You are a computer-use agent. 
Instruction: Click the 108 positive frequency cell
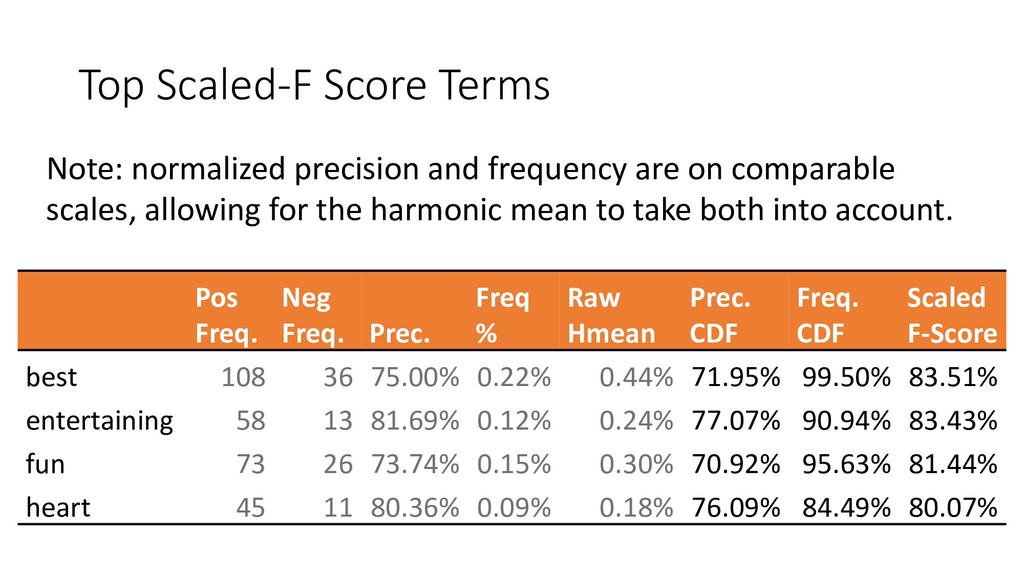pyautogui.click(x=243, y=377)
